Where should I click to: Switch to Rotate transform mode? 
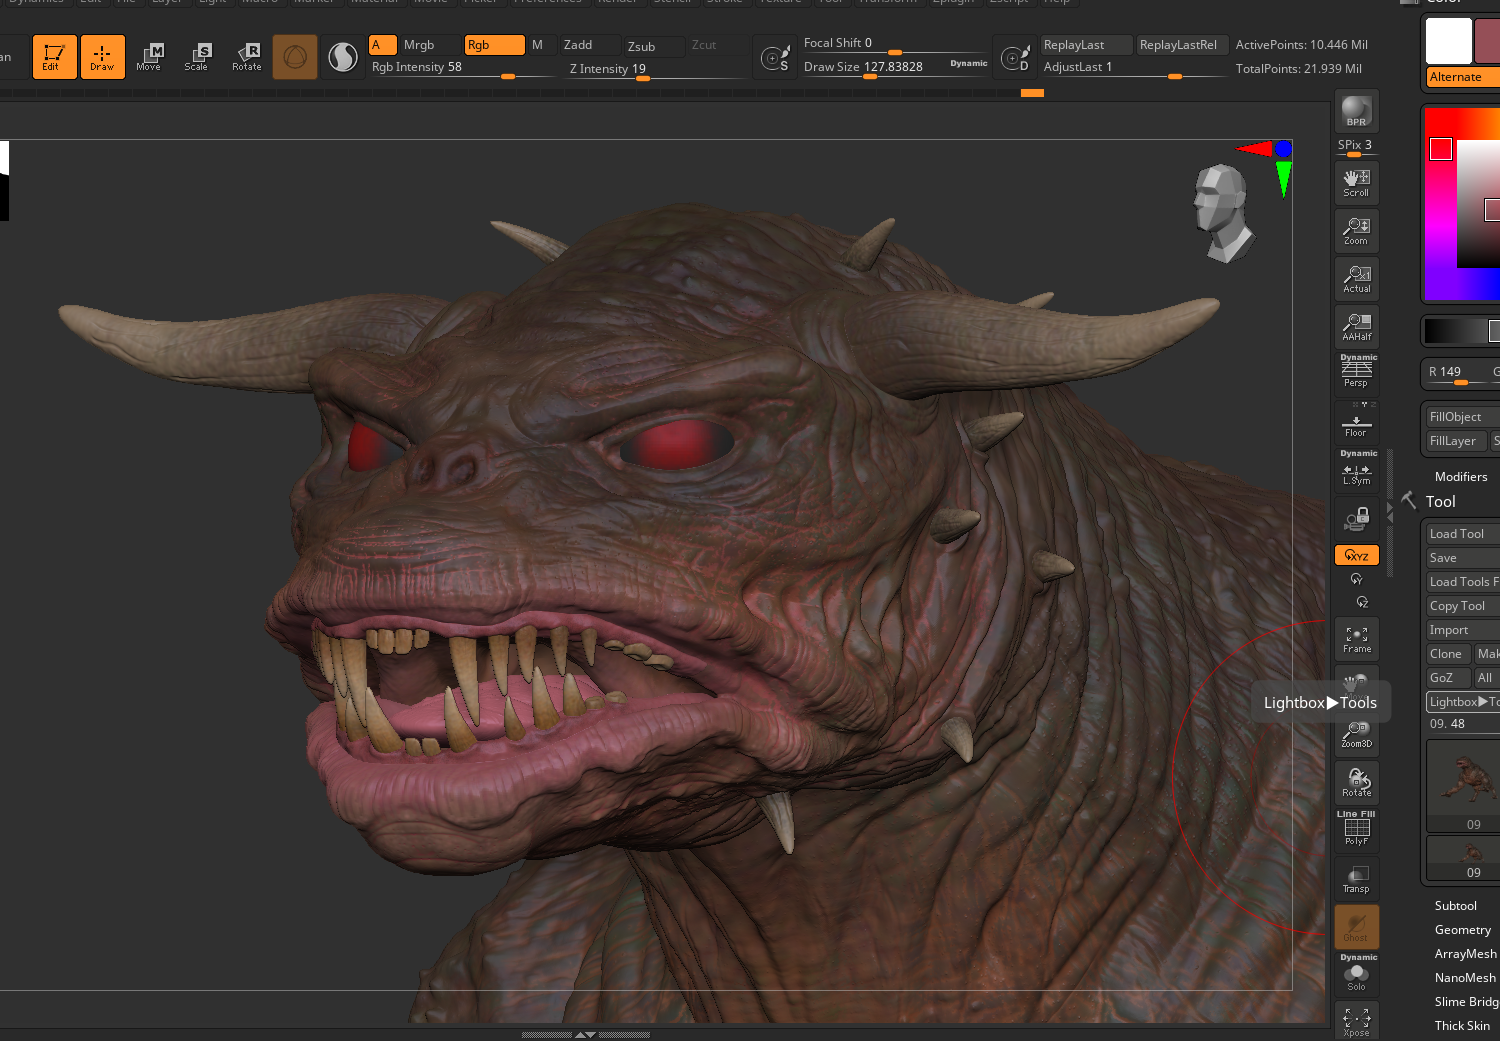(246, 57)
